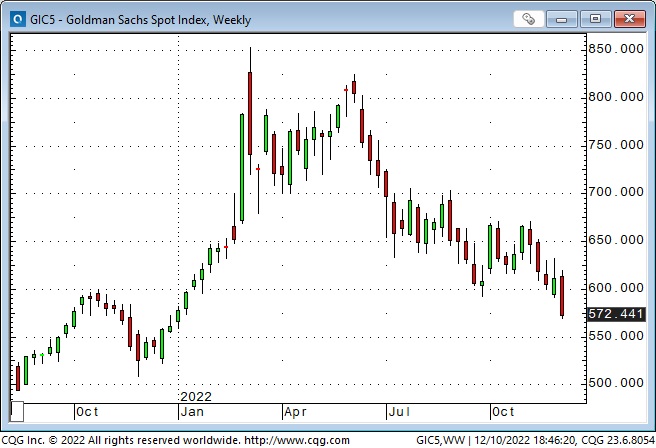Maximize the GIC5 chart window

[x=595, y=19]
